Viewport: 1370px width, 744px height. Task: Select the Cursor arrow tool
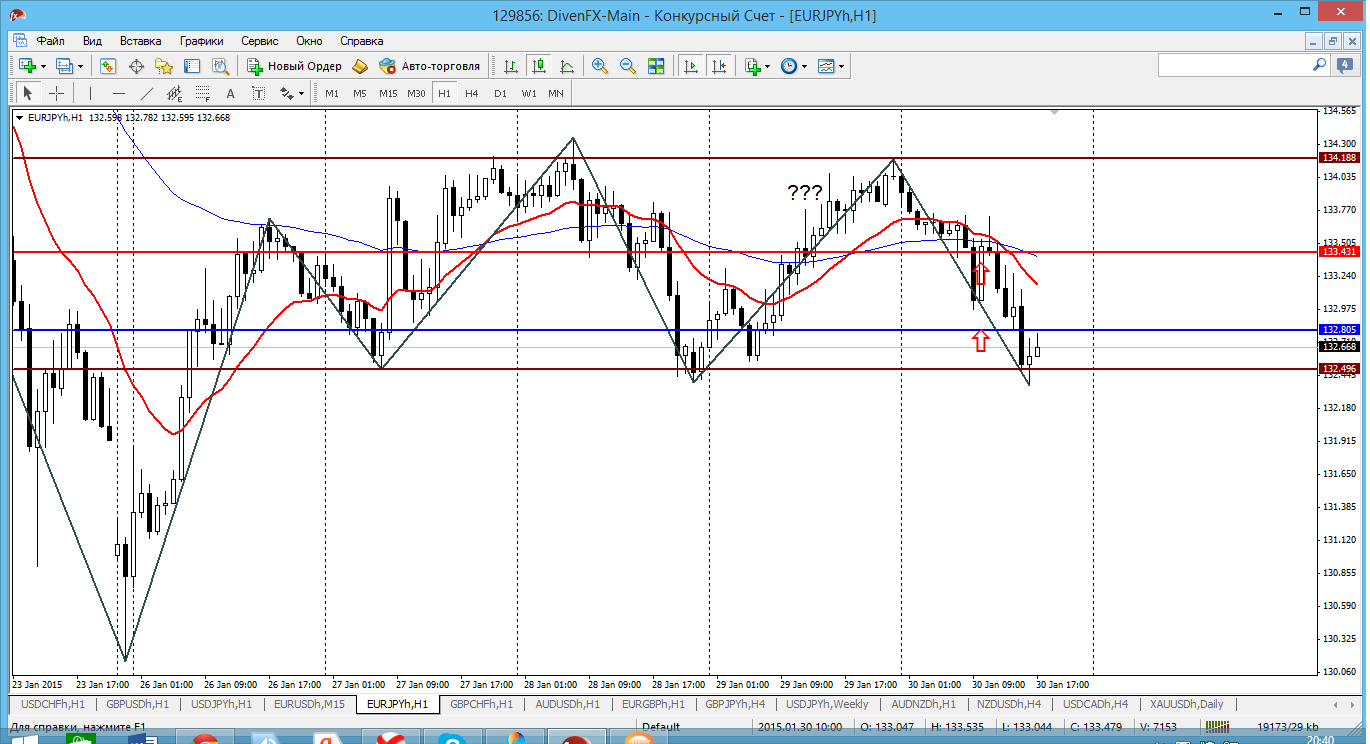pos(27,93)
